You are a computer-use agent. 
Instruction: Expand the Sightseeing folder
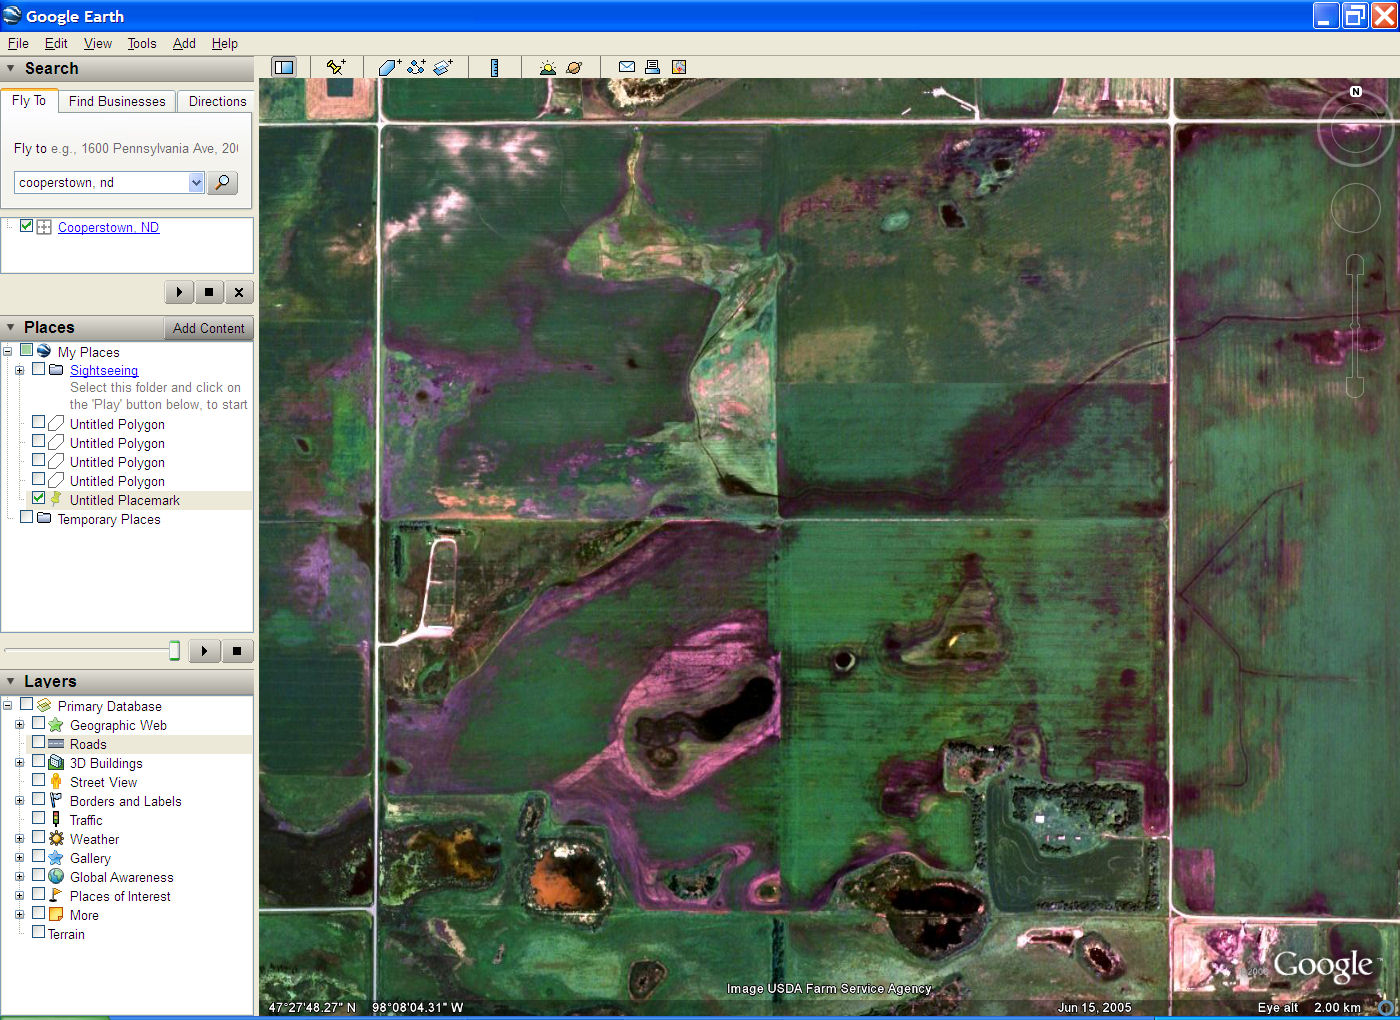(19, 370)
